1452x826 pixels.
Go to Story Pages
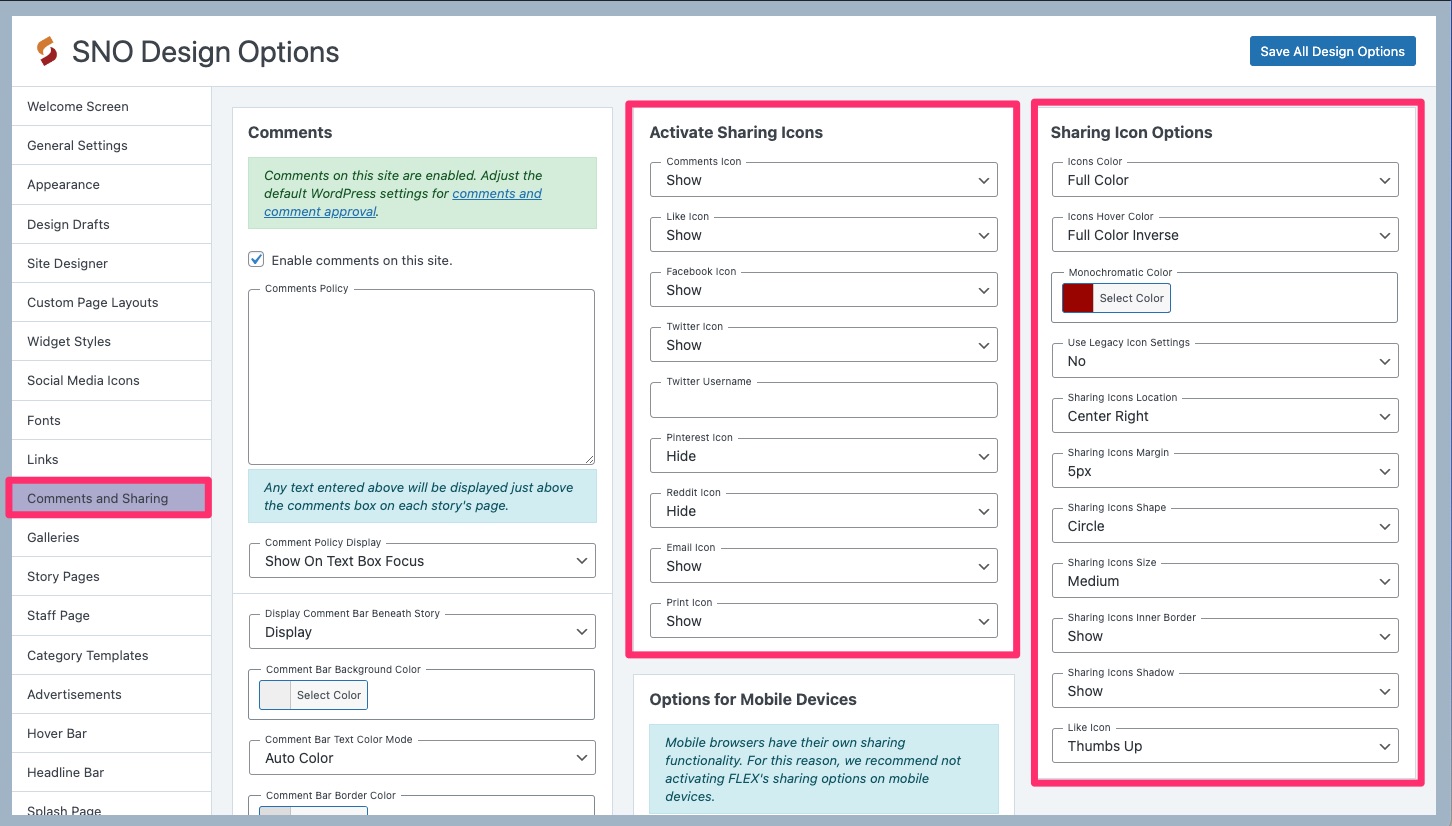tap(111, 576)
